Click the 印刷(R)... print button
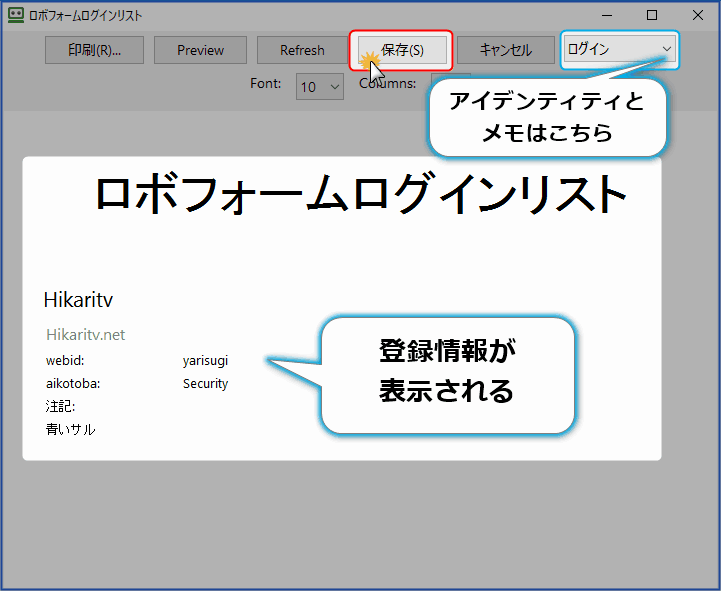The width and height of the screenshot is (721, 591). [x=94, y=50]
